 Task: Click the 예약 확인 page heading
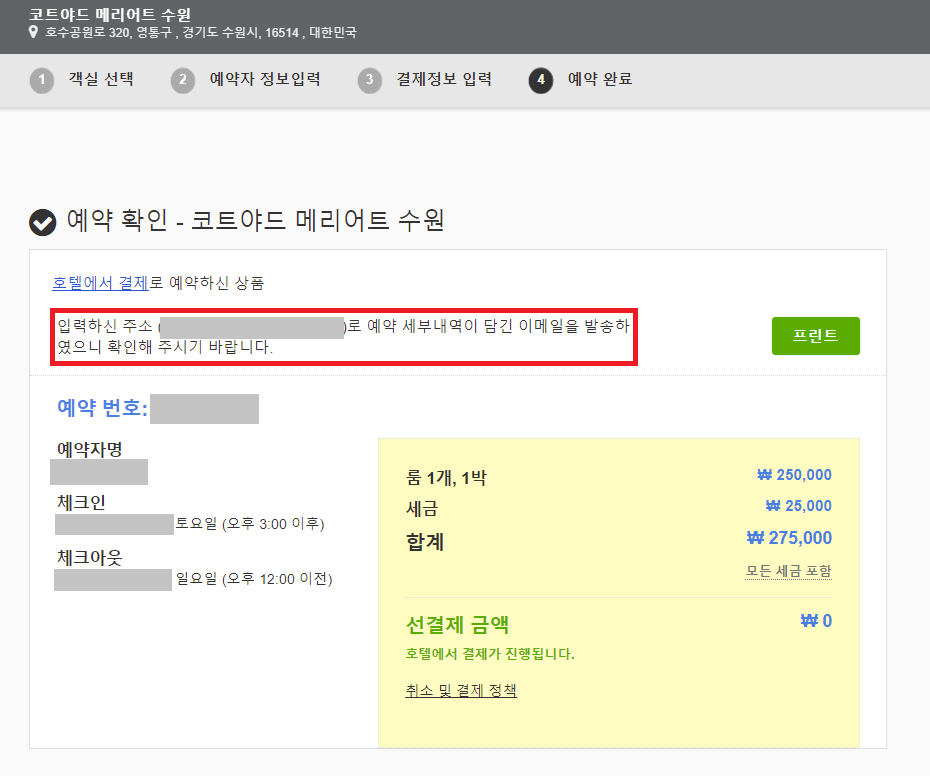tap(255, 221)
